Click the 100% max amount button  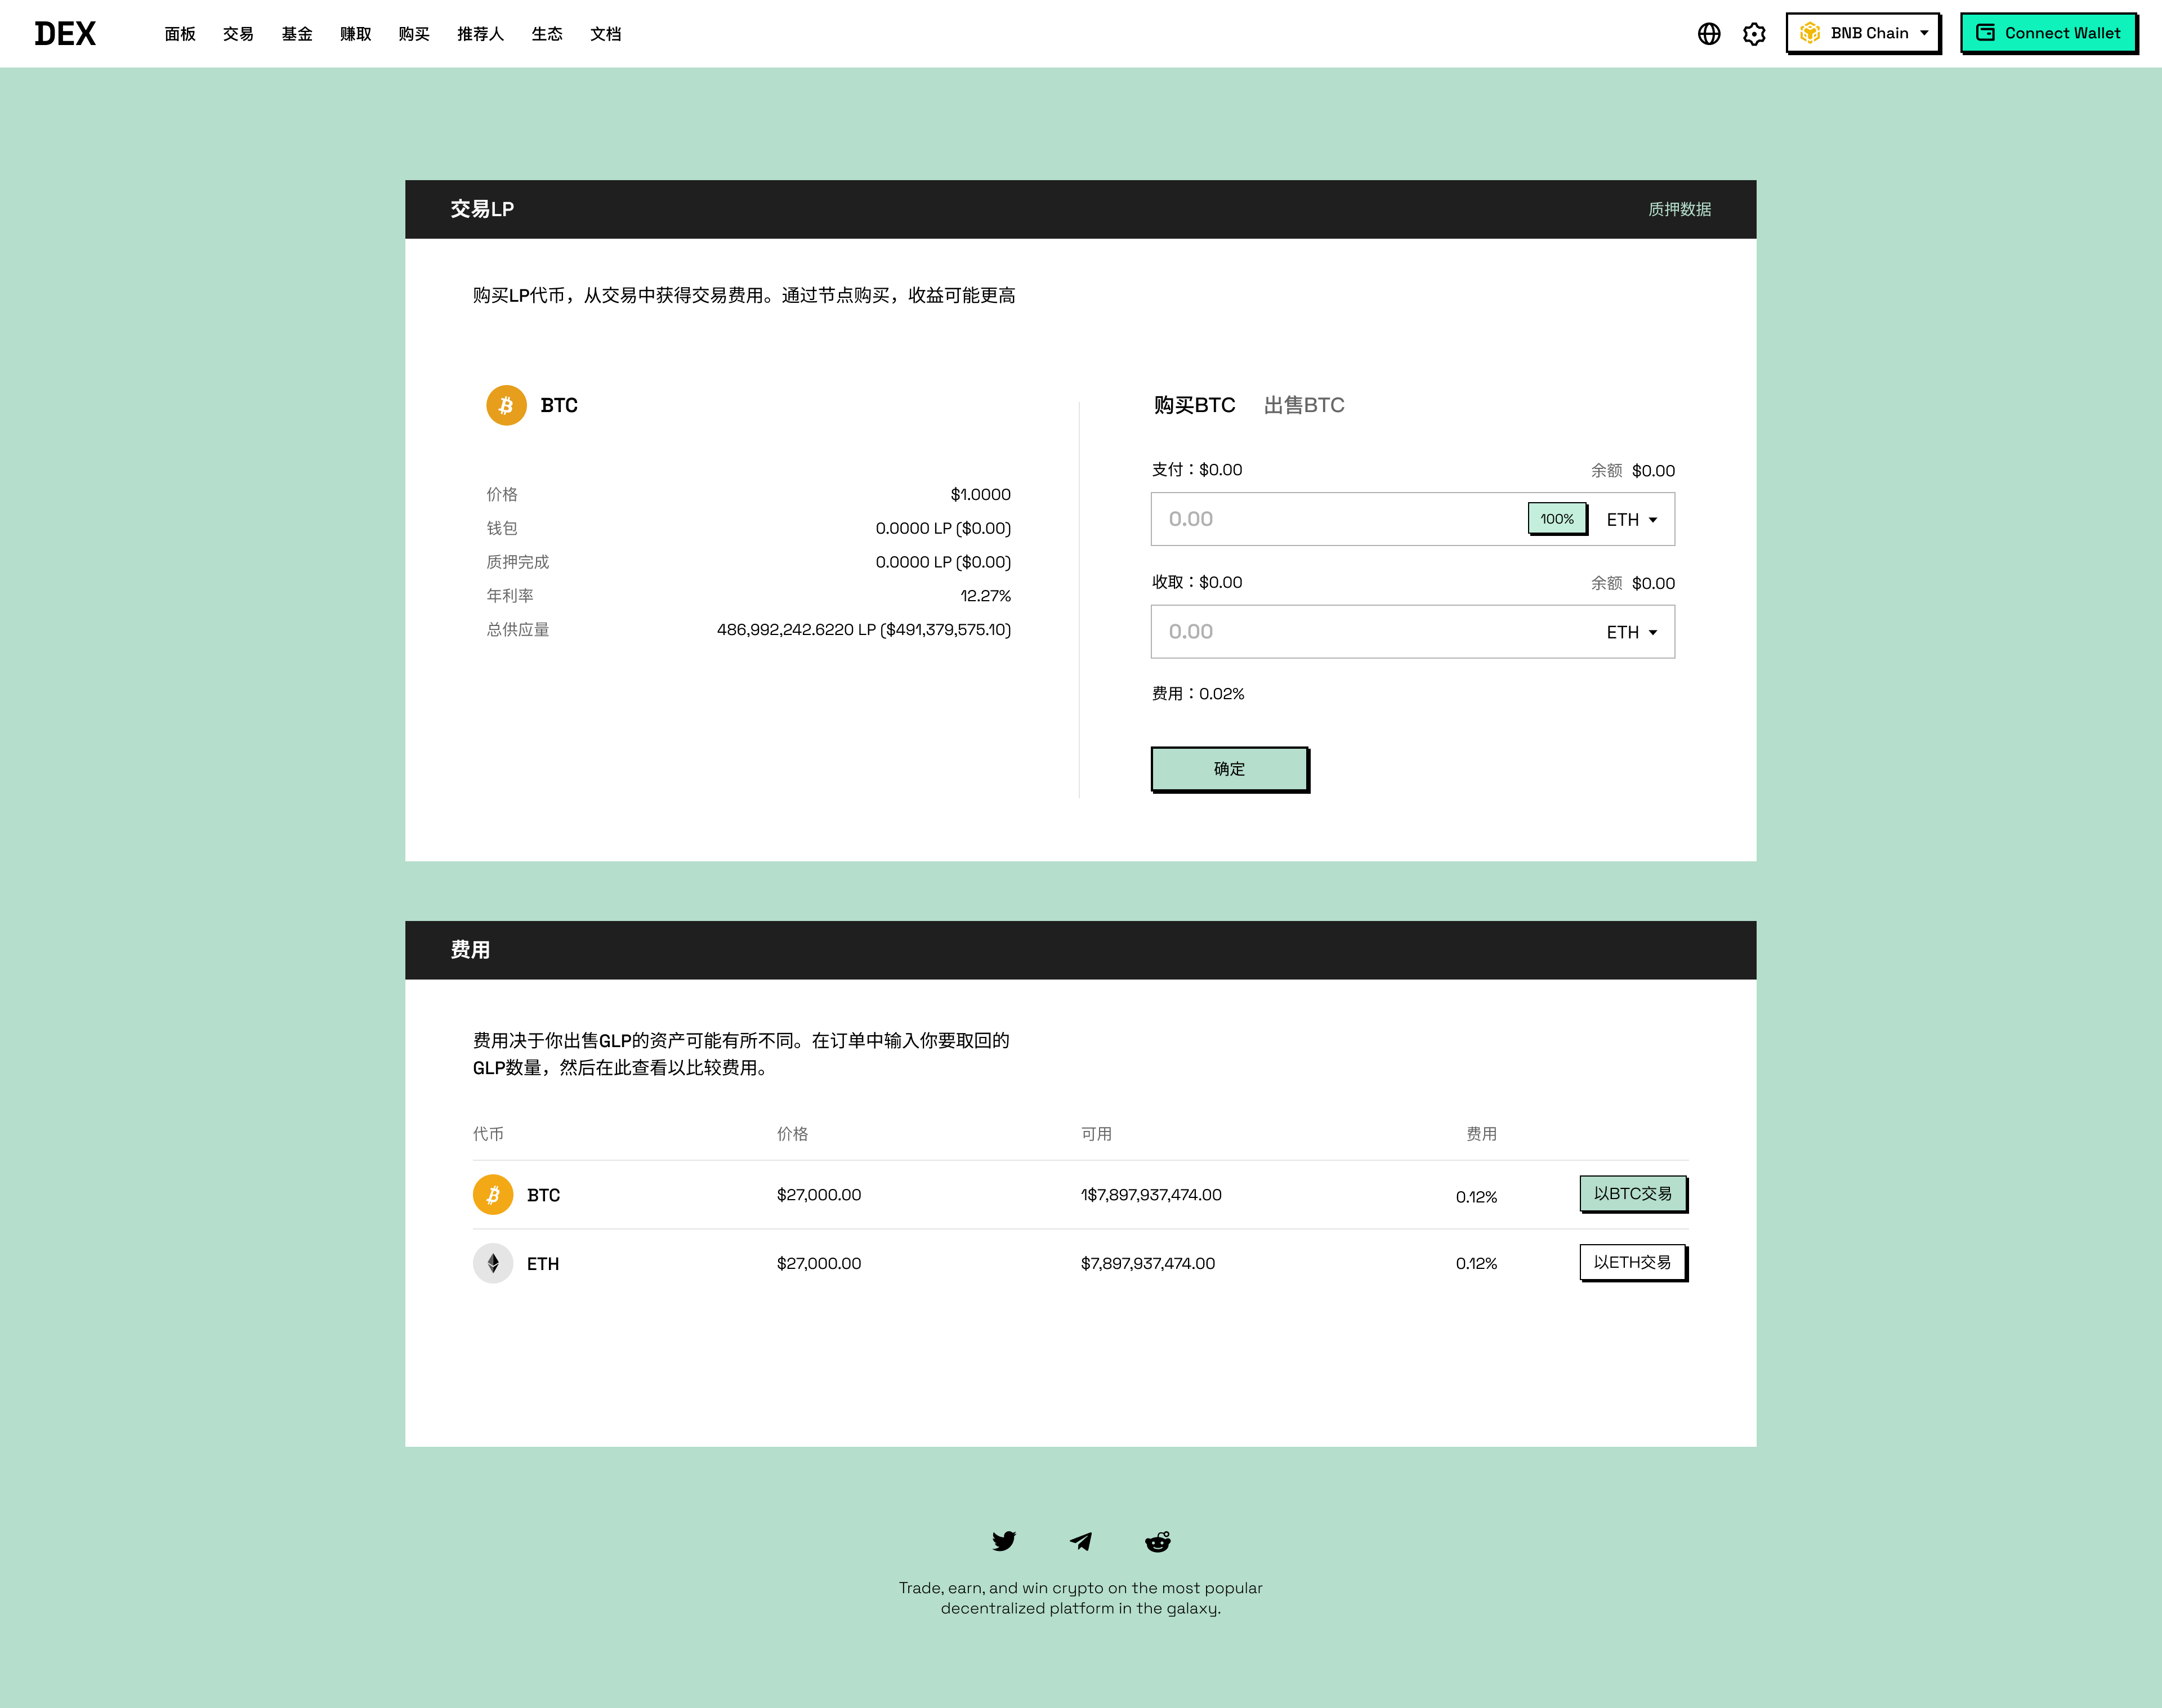tap(1557, 518)
